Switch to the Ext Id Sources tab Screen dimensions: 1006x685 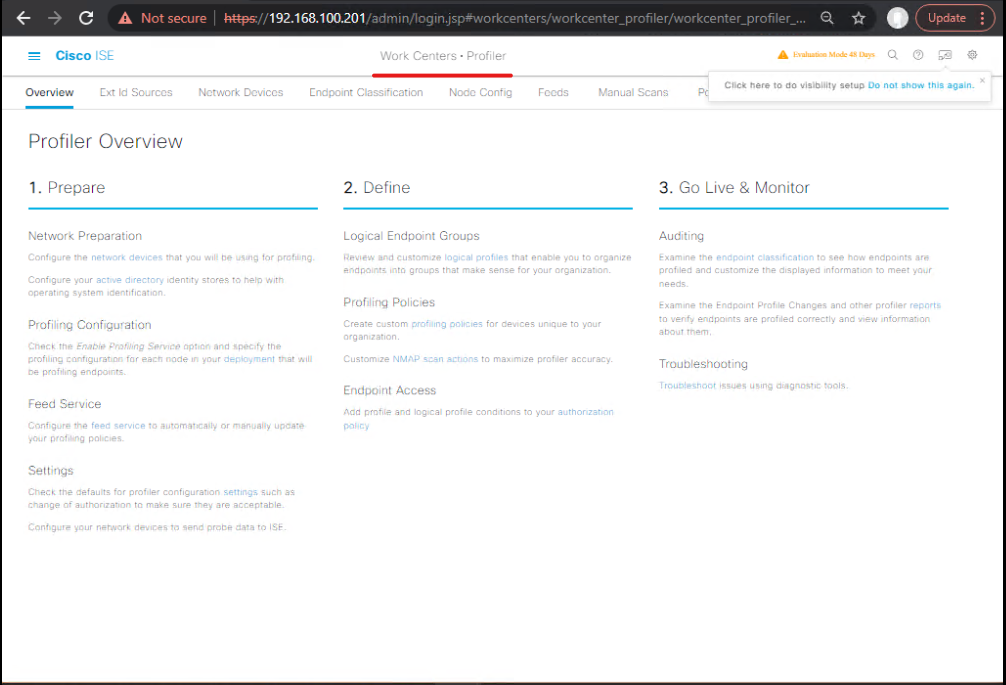point(136,92)
